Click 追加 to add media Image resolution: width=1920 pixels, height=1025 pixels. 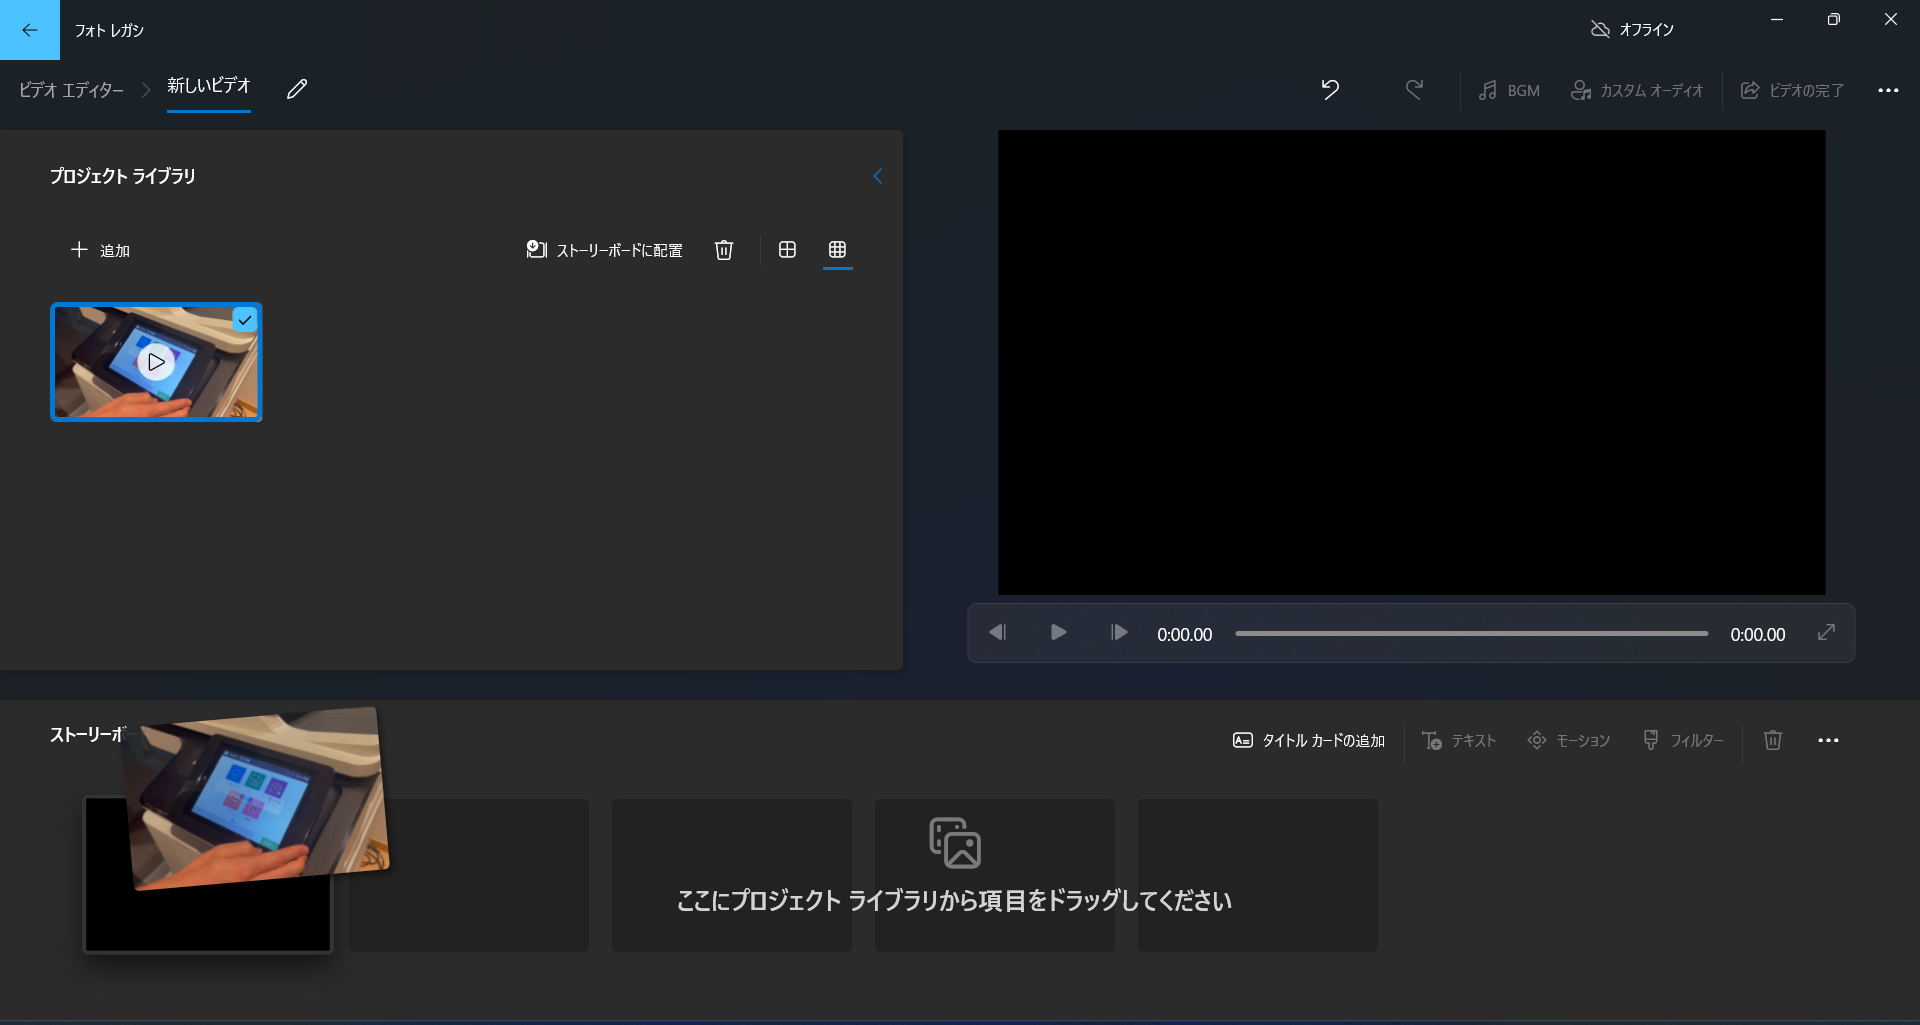tap(100, 250)
